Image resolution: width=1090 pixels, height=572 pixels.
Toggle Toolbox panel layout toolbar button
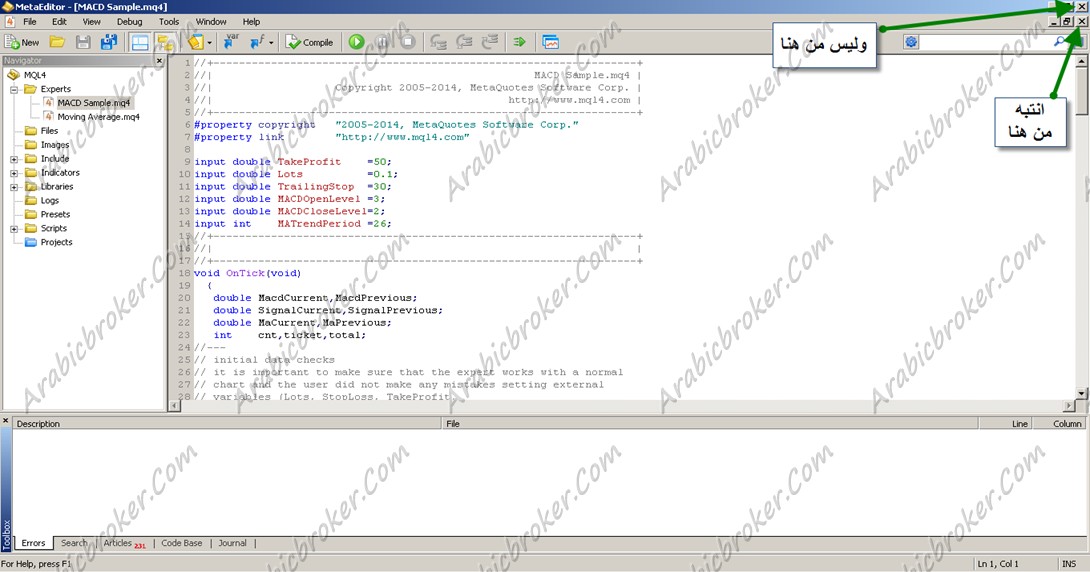[140, 42]
